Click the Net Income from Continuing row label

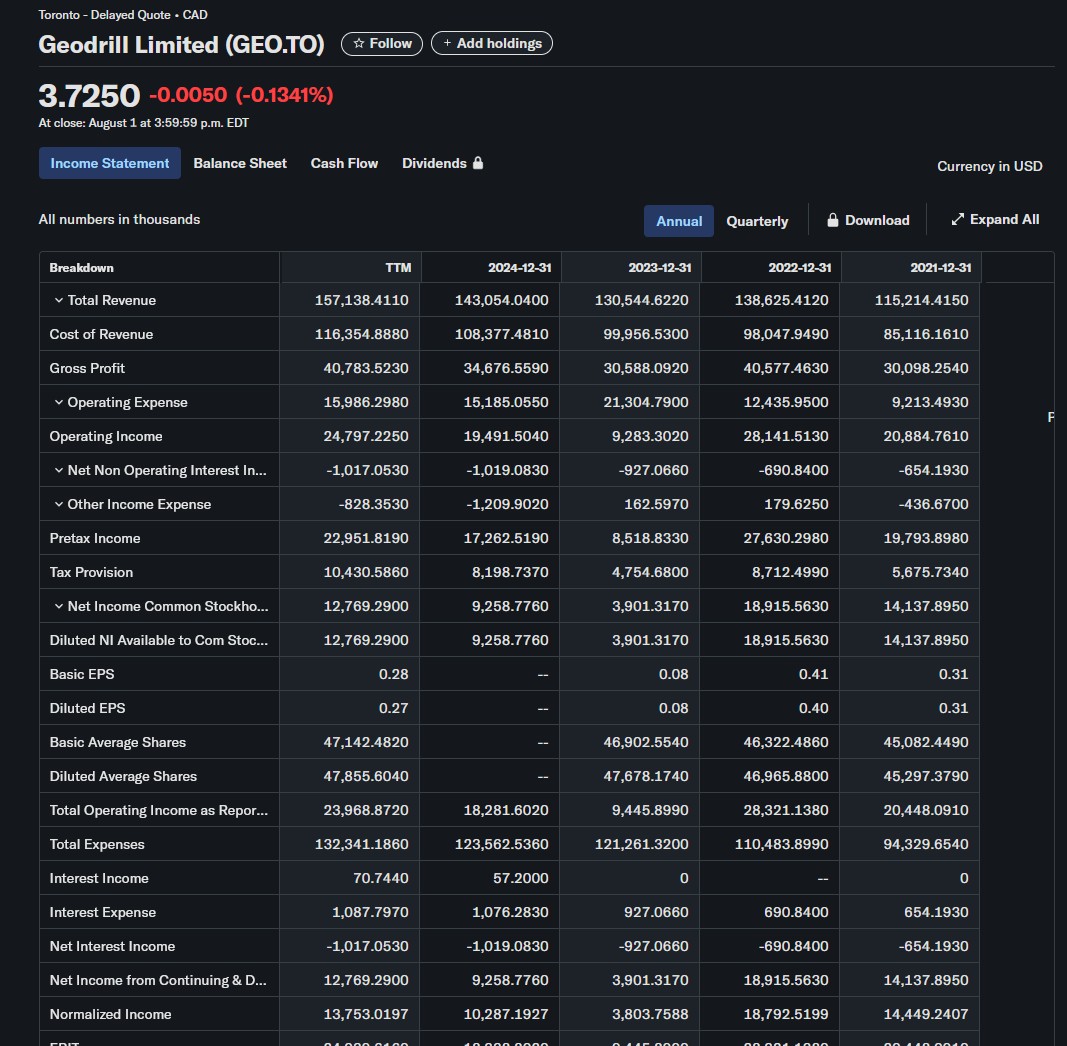(x=158, y=981)
